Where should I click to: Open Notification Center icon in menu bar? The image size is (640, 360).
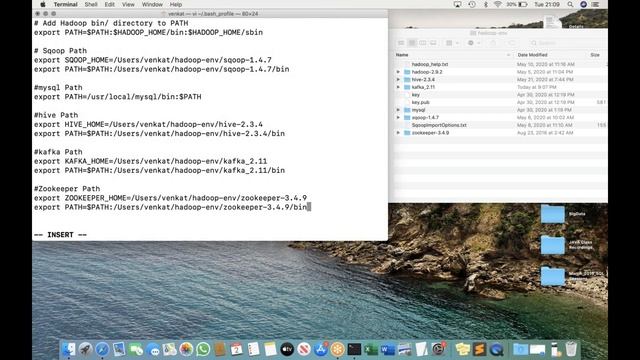pyautogui.click(x=596, y=4)
